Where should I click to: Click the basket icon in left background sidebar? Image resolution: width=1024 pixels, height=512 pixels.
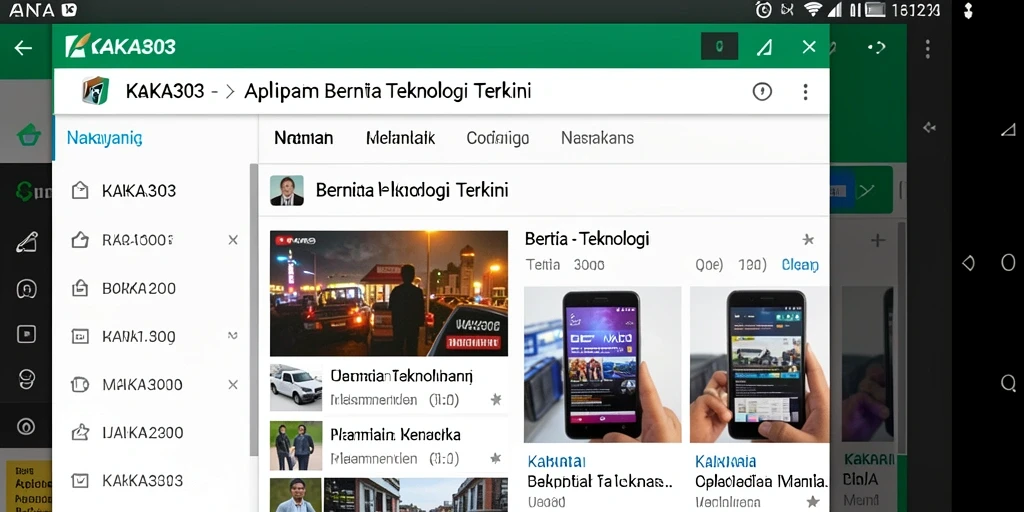29,136
